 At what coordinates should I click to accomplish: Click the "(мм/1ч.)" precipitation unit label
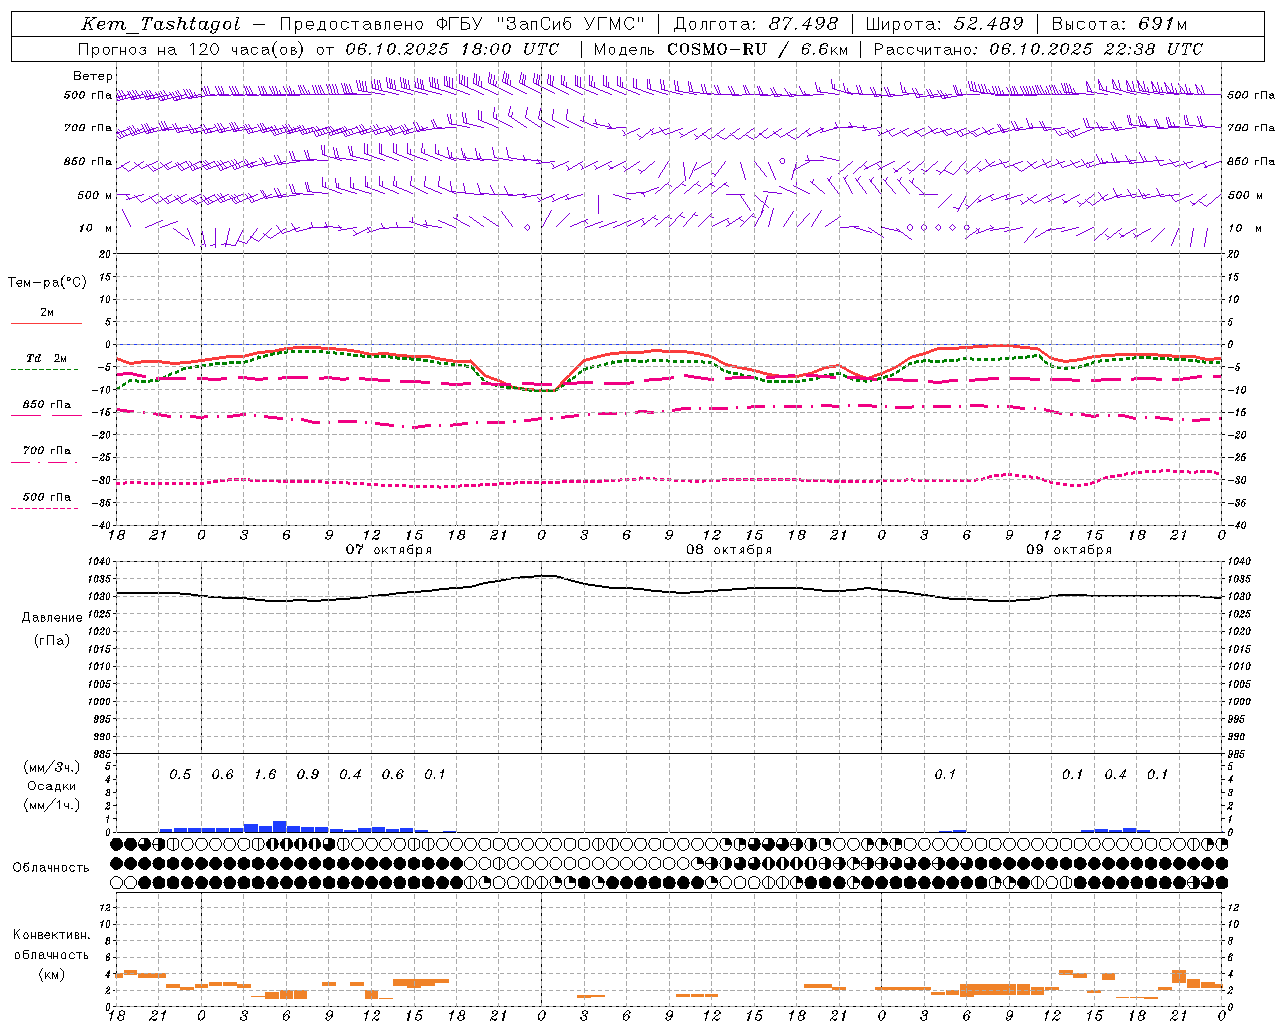(x=52, y=805)
